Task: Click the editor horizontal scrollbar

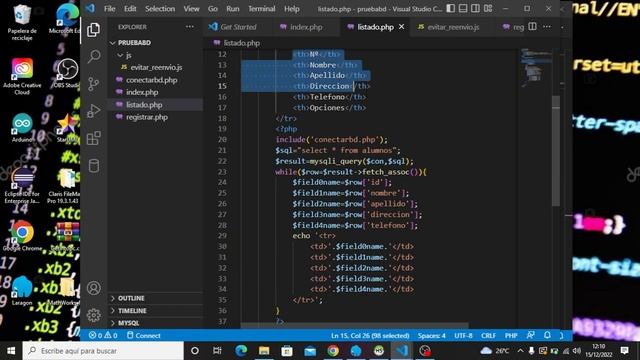Action: click(354, 326)
